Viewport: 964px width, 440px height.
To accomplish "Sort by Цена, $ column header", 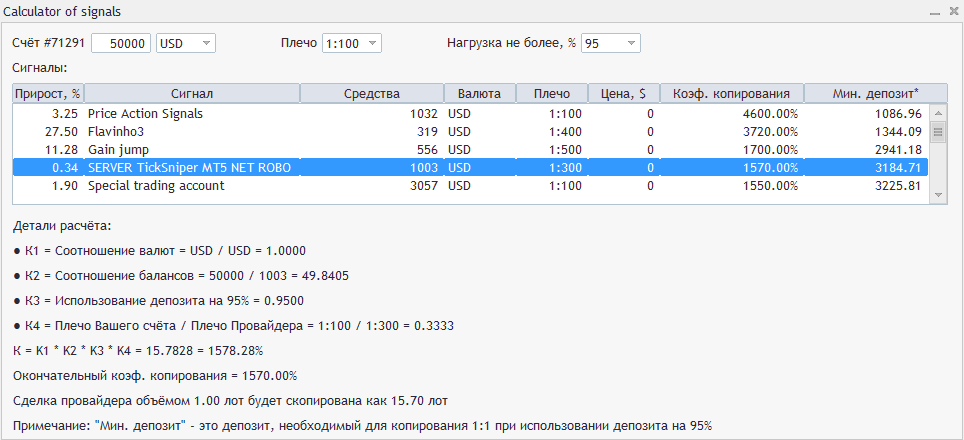I will click(x=623, y=93).
